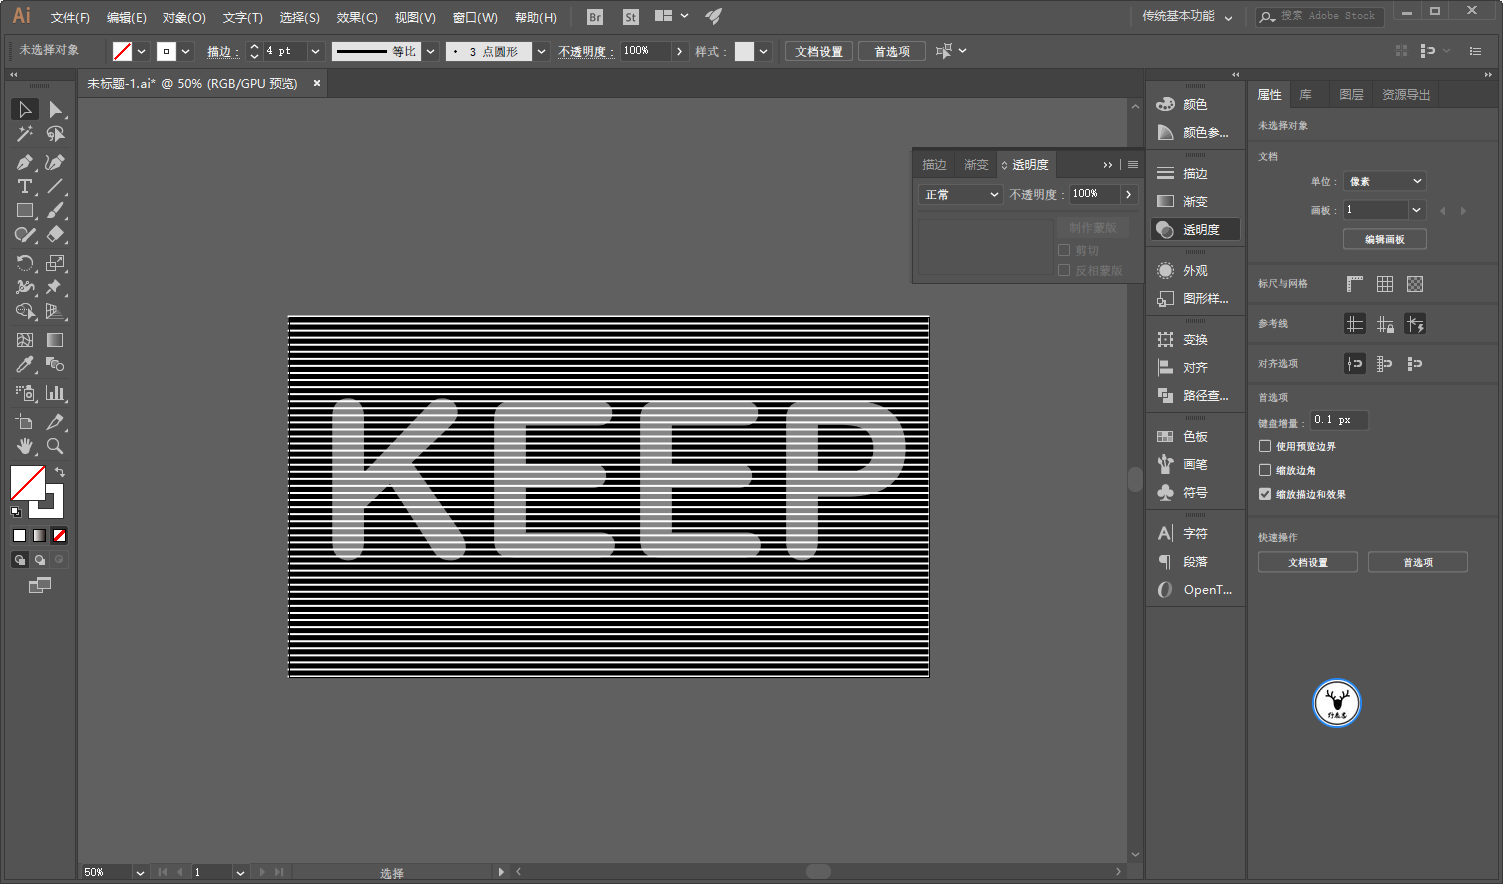Click 首选项 under 快速操作
This screenshot has height=884, width=1503.
click(1418, 562)
